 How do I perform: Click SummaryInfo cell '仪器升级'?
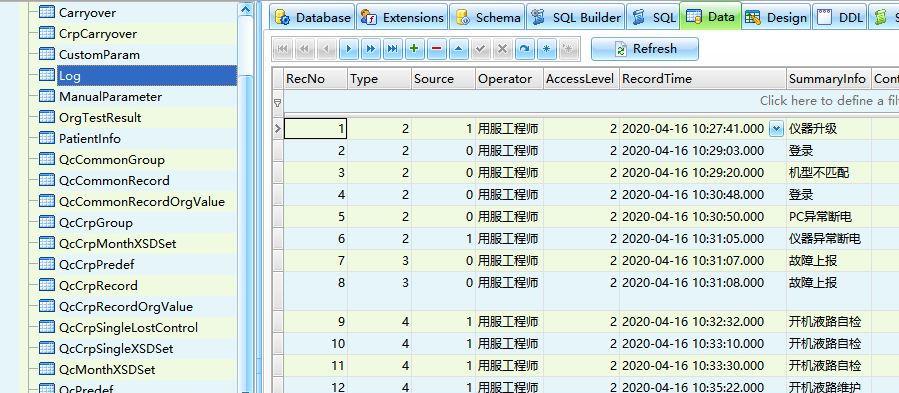point(828,129)
